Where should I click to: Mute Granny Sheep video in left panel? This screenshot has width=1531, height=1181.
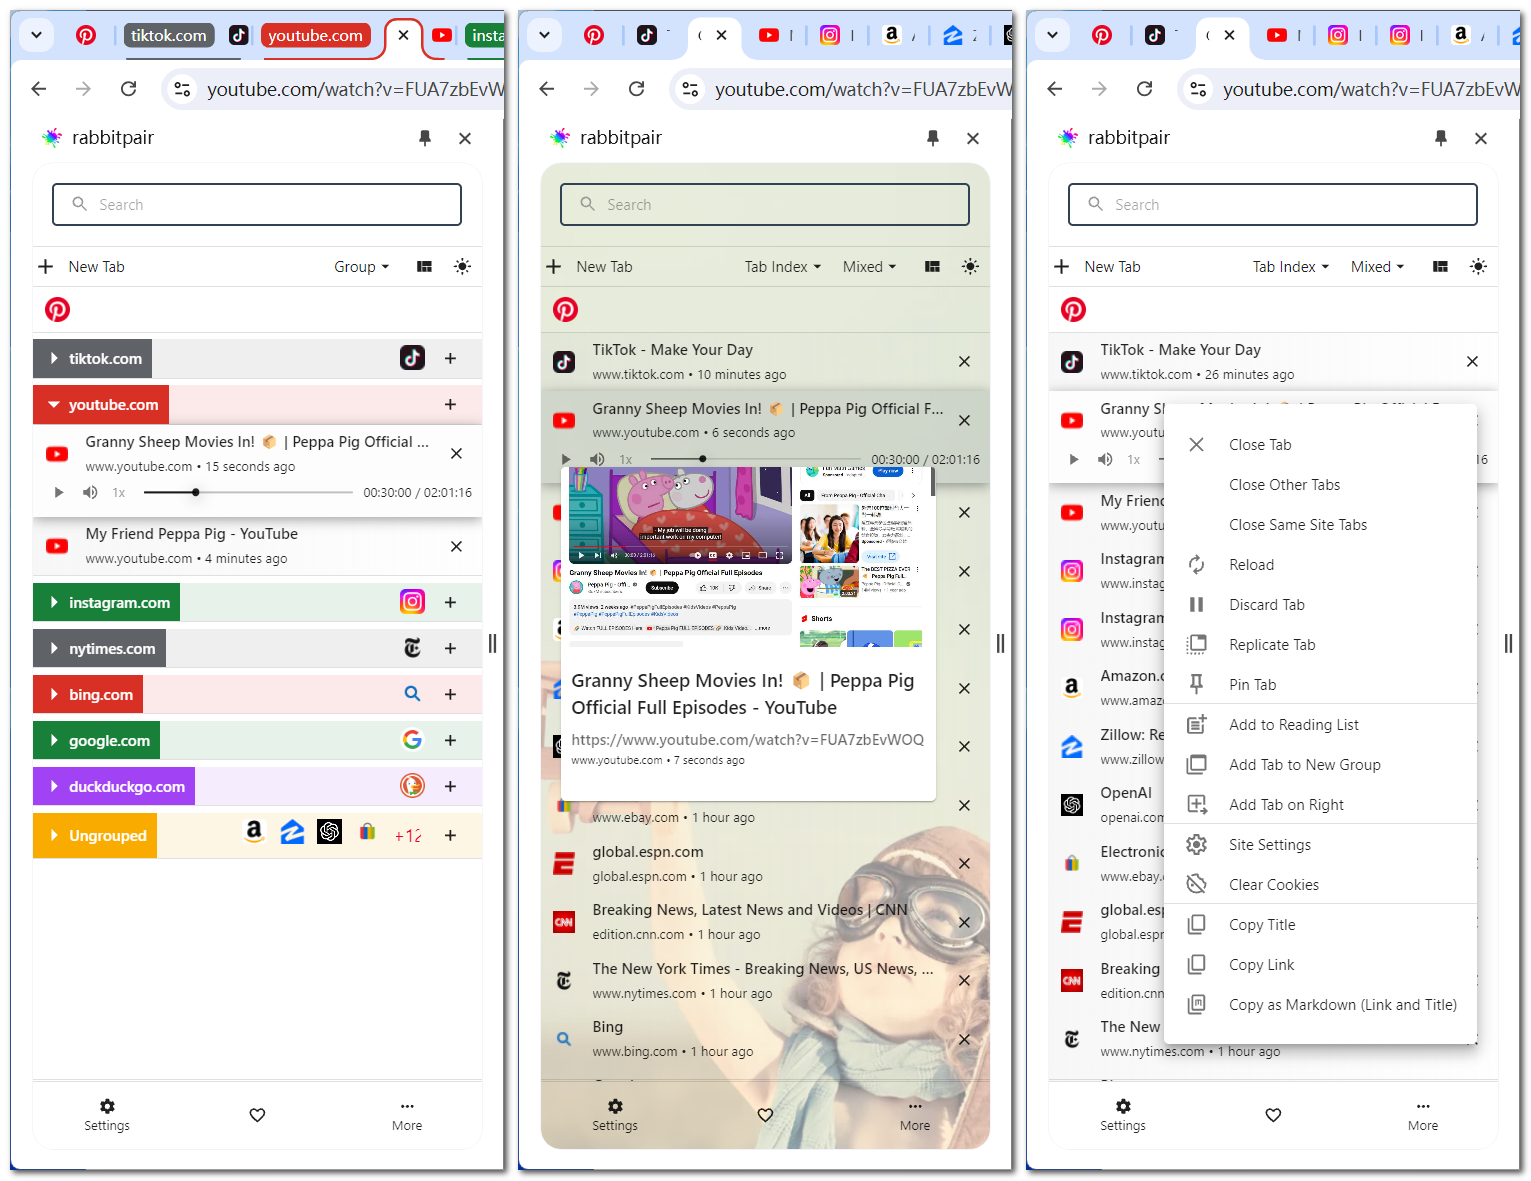click(90, 493)
